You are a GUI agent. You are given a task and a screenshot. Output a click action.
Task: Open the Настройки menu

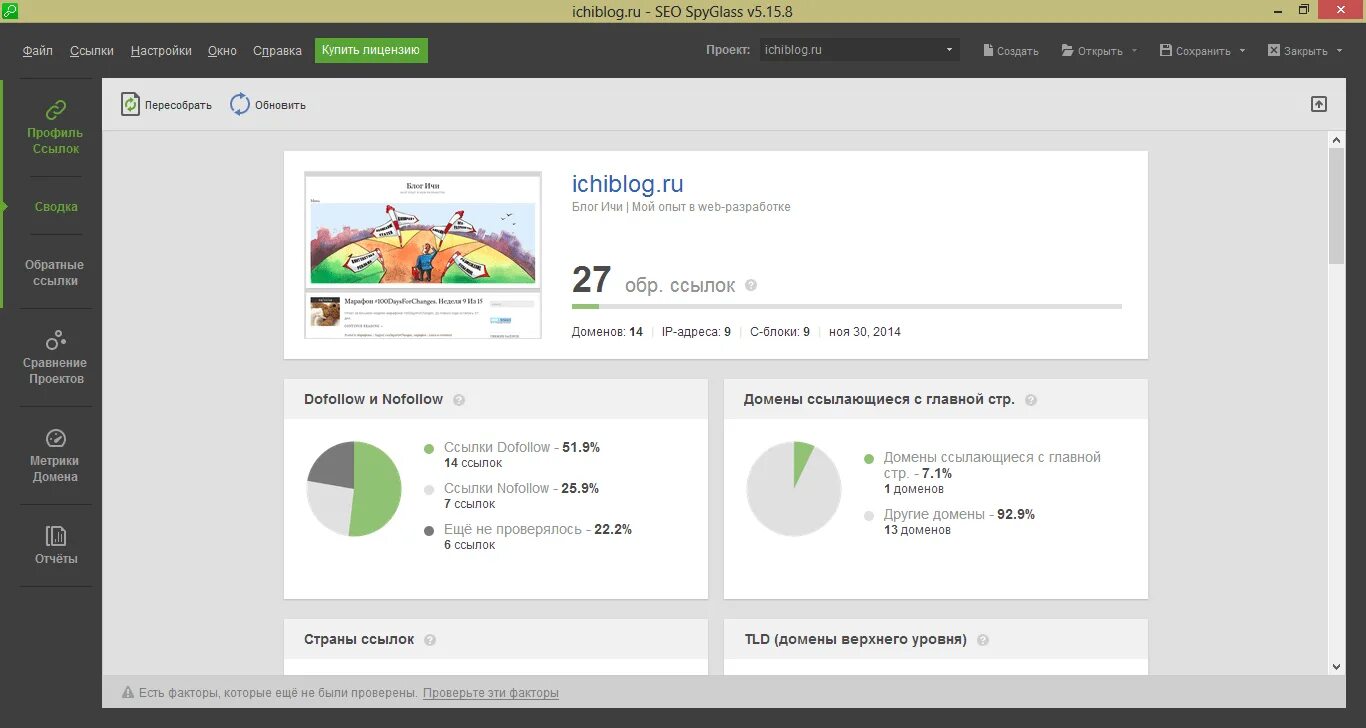point(161,50)
